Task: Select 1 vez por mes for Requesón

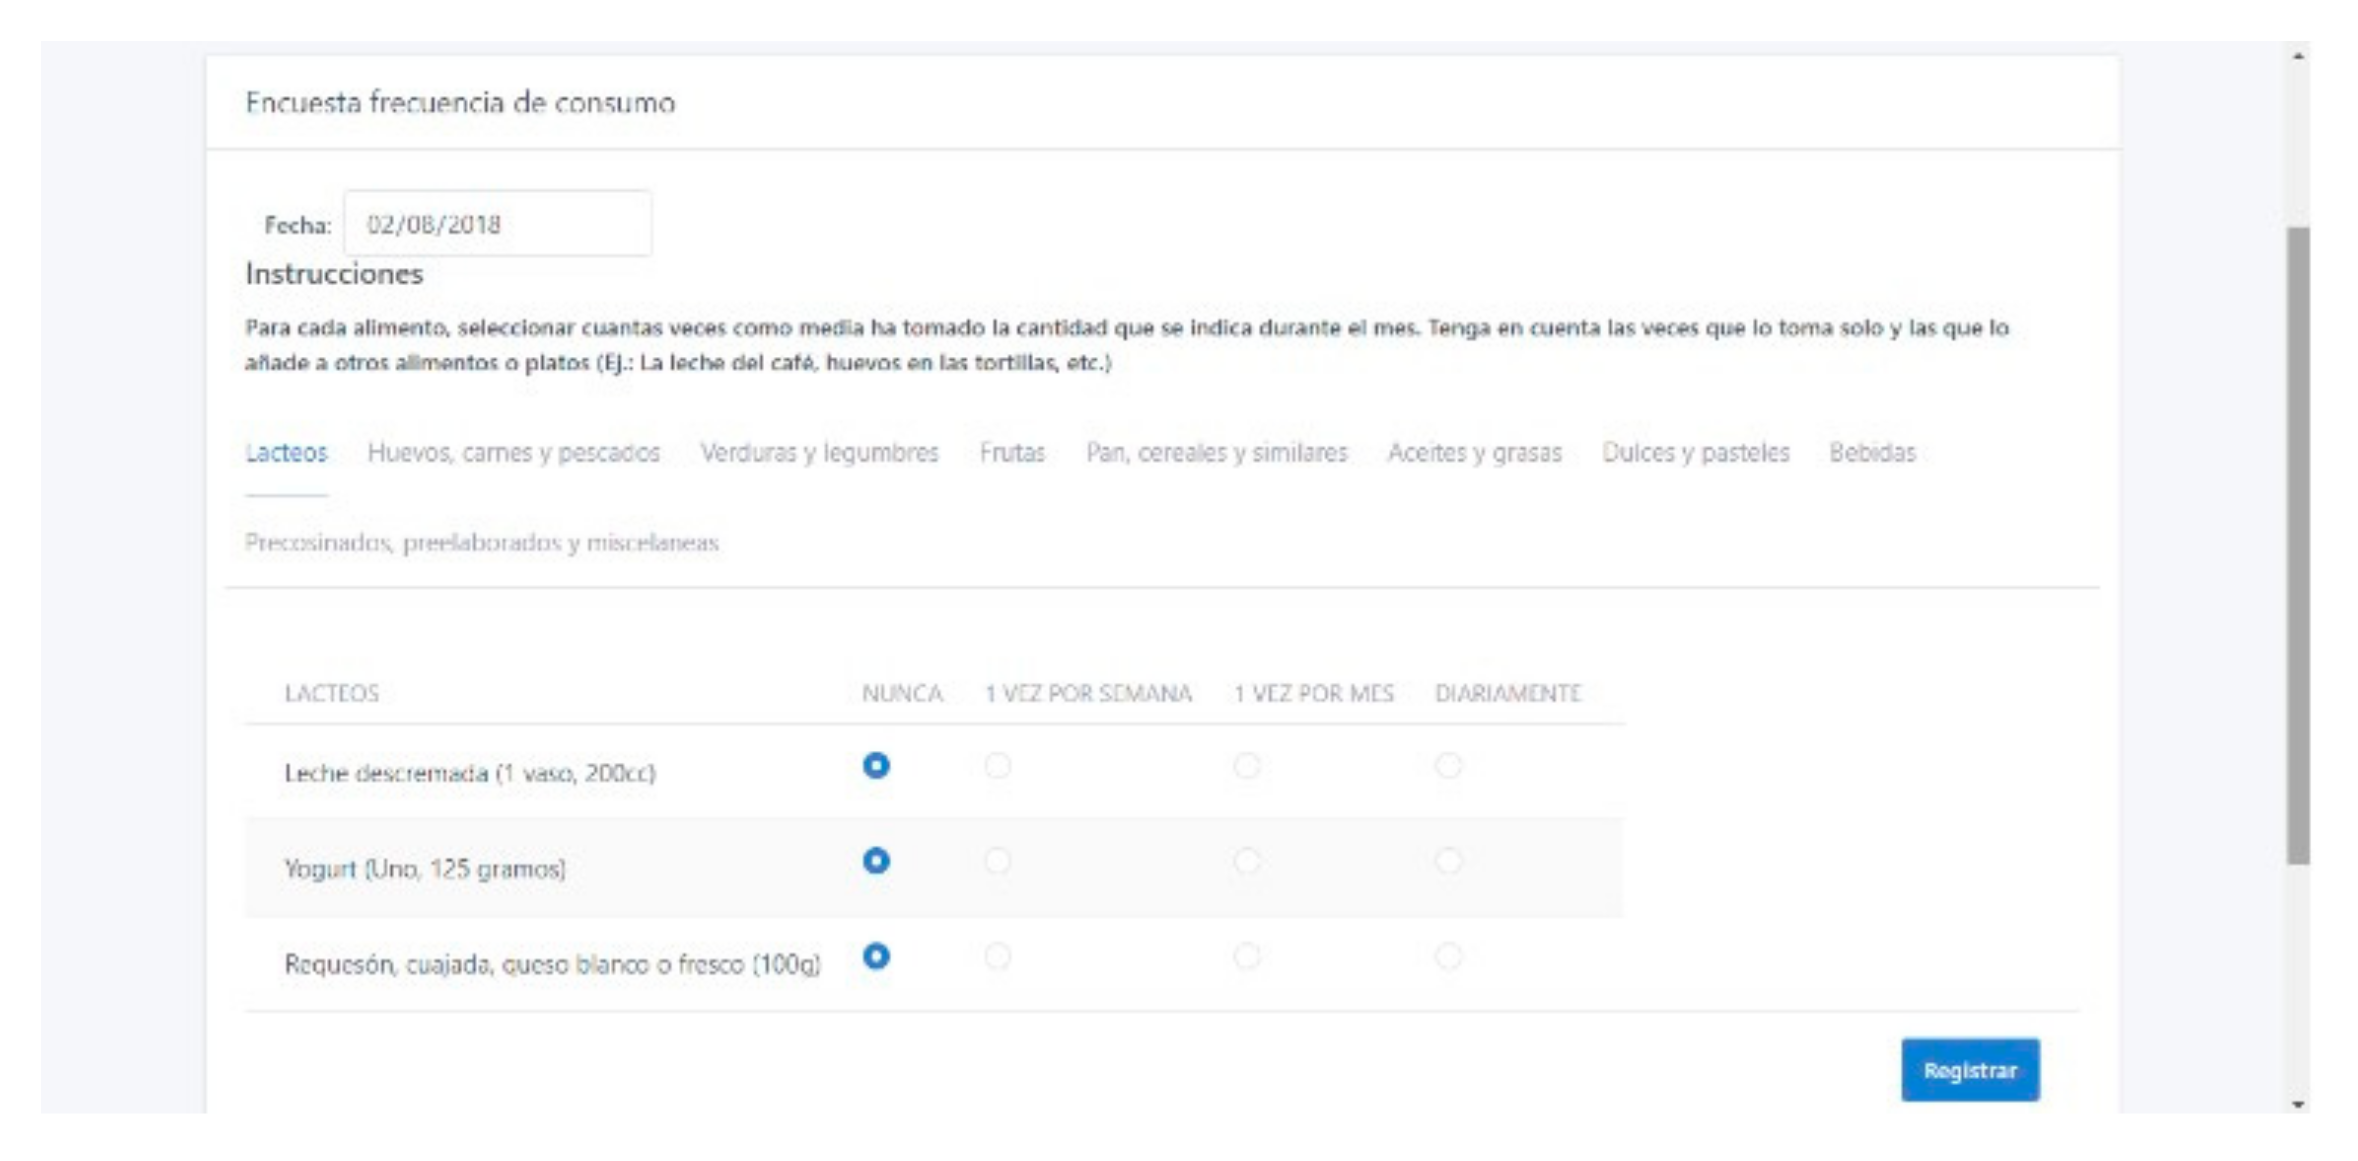Action: point(1246,956)
